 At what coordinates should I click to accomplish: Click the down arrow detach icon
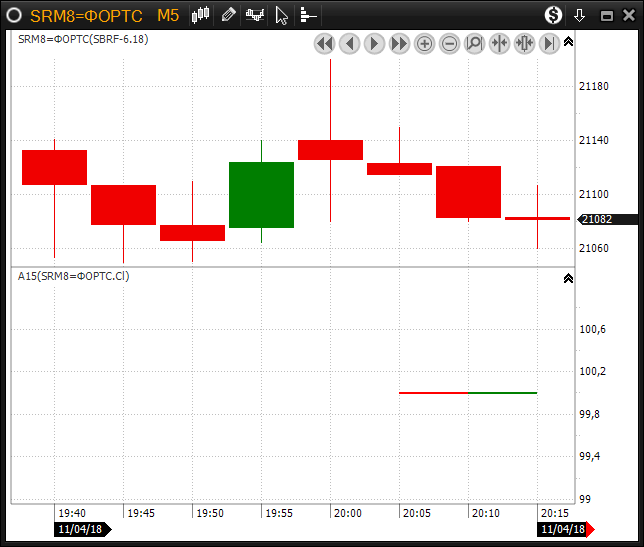coord(579,15)
